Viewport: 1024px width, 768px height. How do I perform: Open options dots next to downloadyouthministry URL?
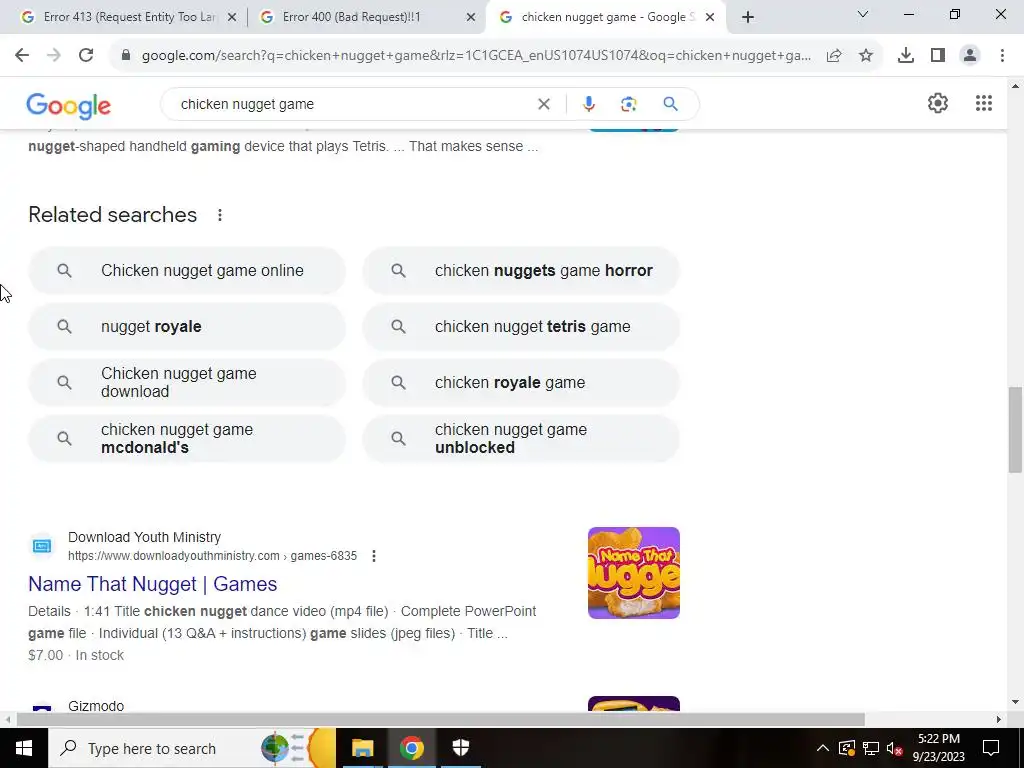tap(374, 556)
